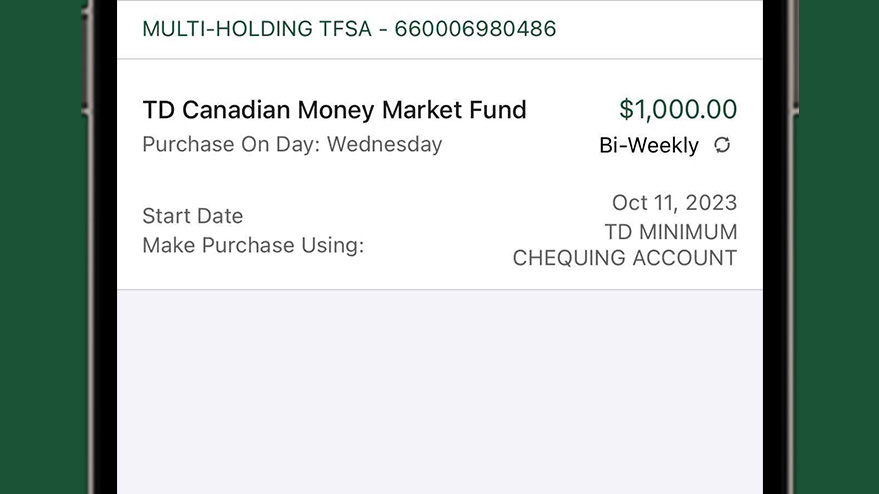Screen dimensions: 879x494
Task: Tap the word Wednesday in purchase day
Action: point(385,145)
